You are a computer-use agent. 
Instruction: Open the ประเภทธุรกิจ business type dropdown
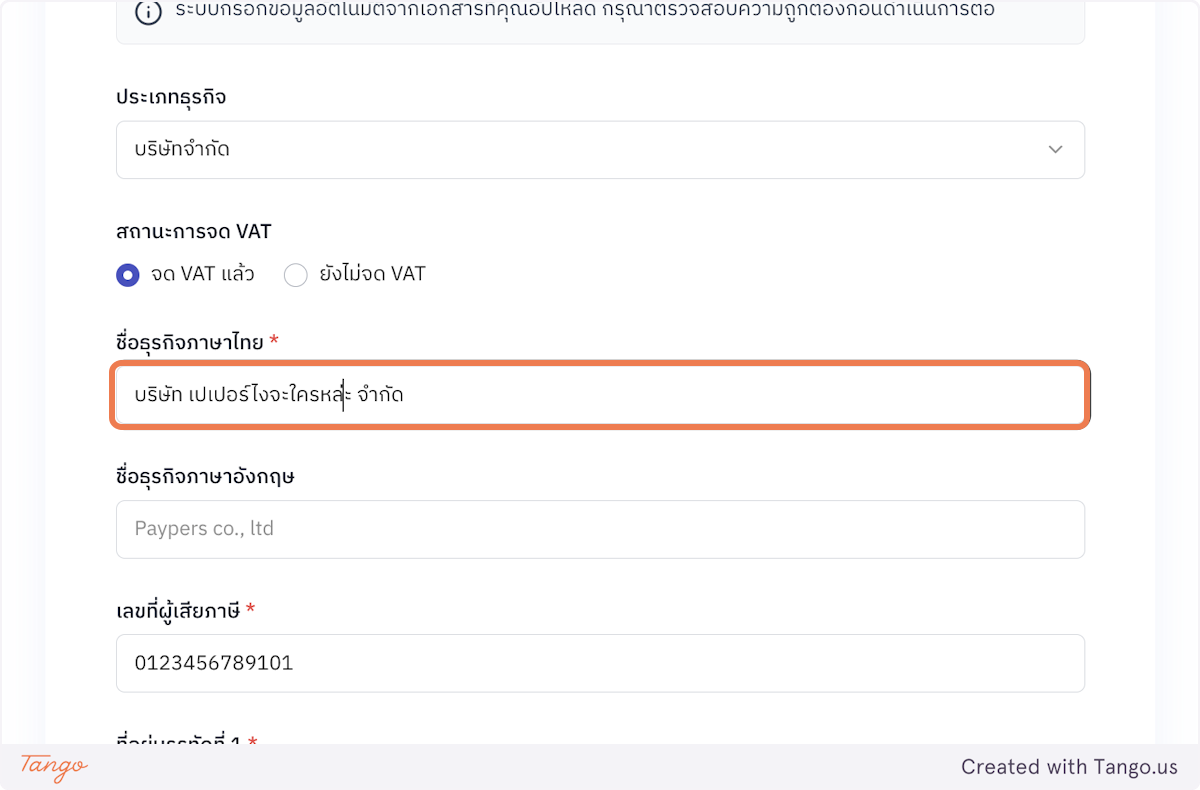pos(600,149)
